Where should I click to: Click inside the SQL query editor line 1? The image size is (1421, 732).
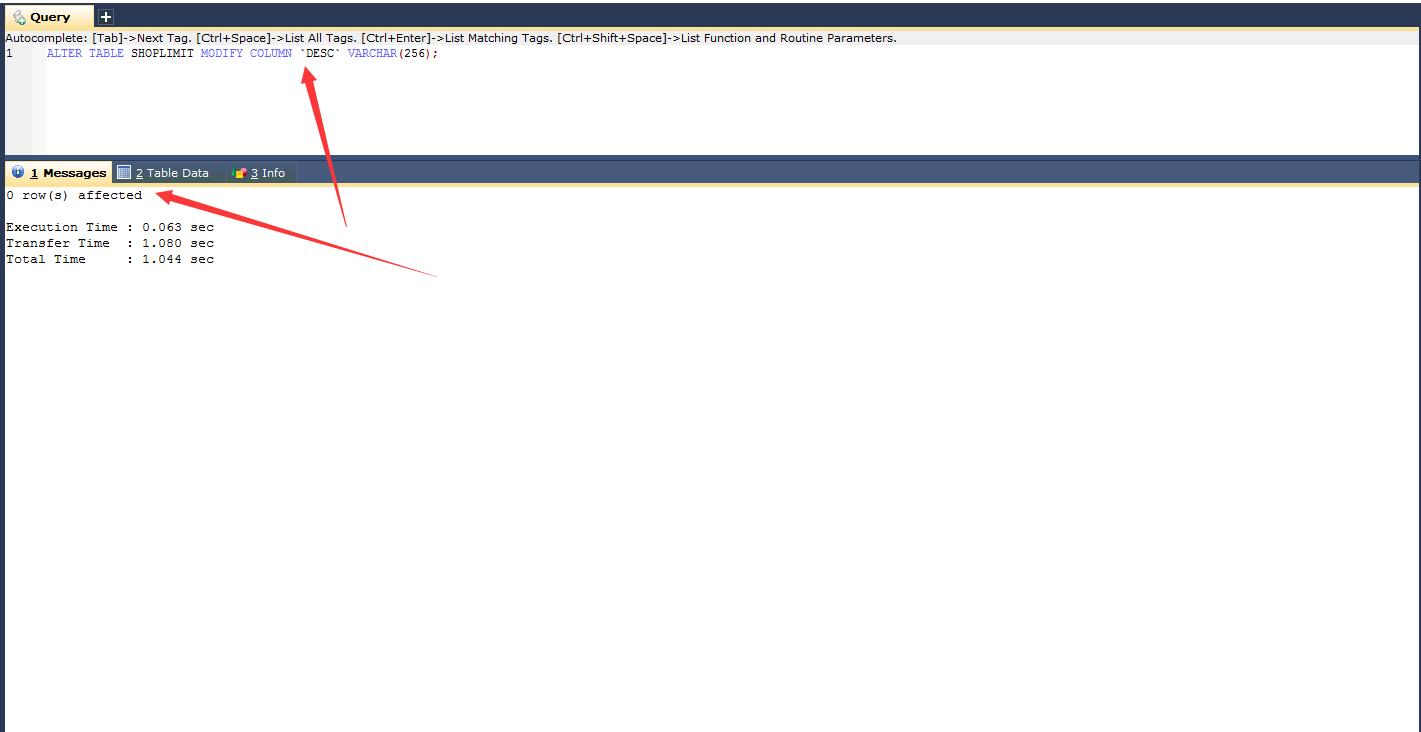point(732,53)
